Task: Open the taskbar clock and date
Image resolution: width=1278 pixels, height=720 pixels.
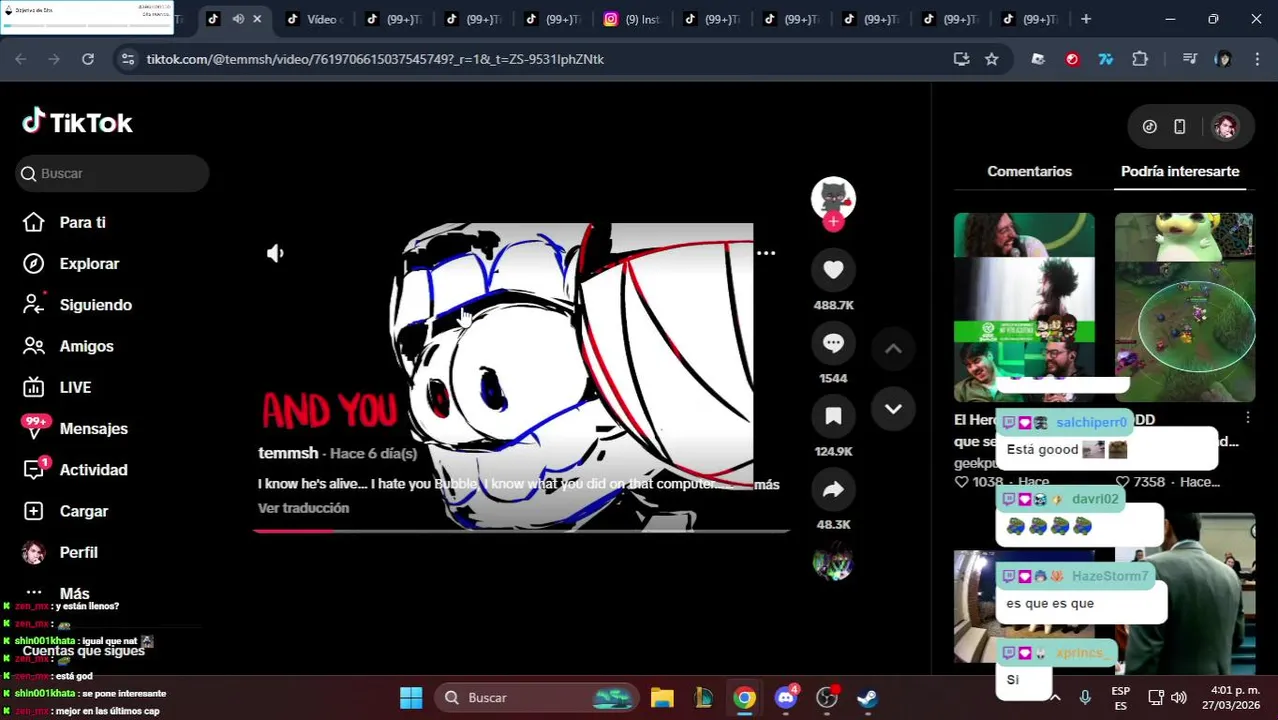Action: click(x=1231, y=697)
